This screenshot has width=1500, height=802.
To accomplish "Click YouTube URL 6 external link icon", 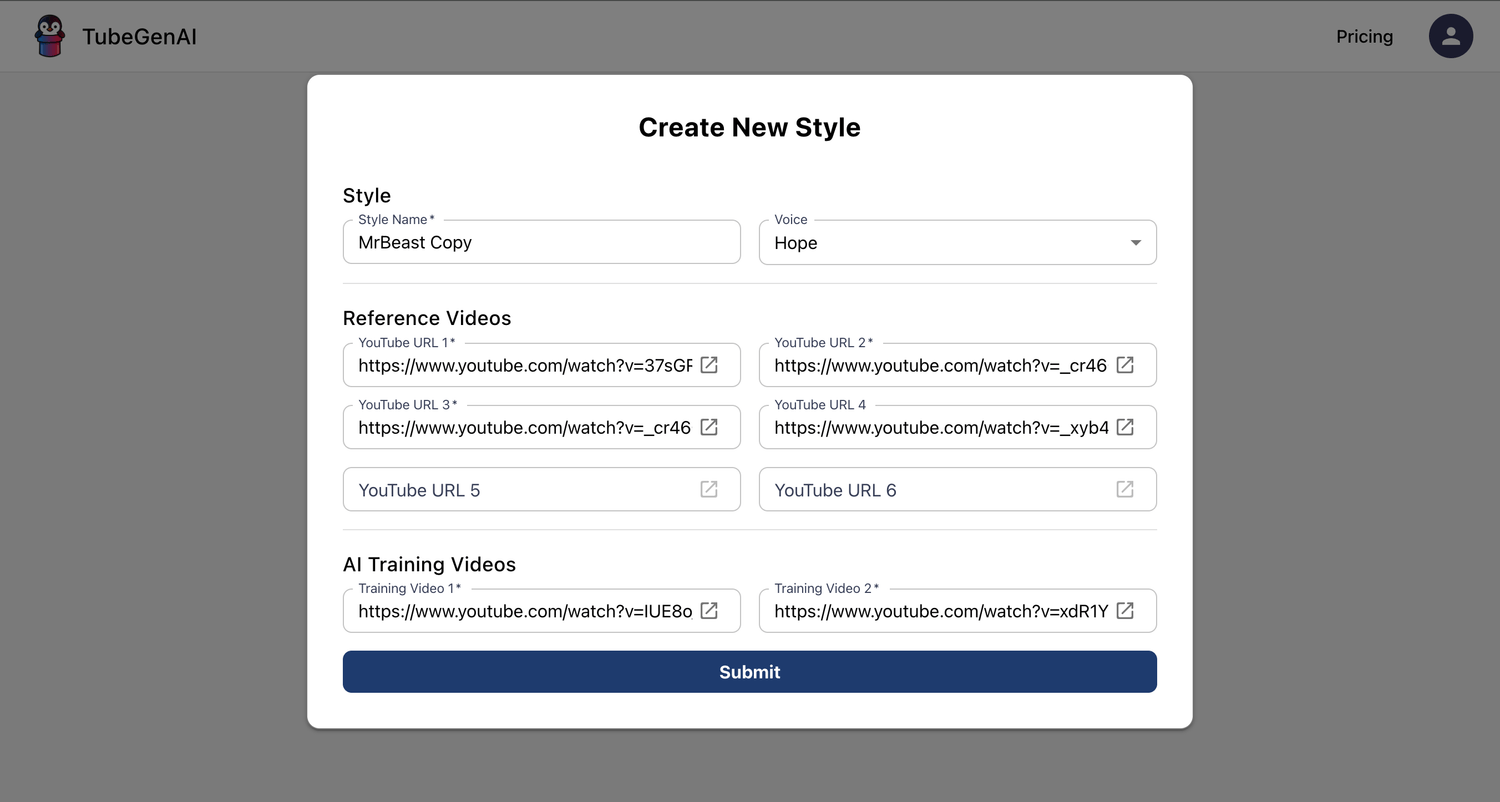I will (1125, 489).
